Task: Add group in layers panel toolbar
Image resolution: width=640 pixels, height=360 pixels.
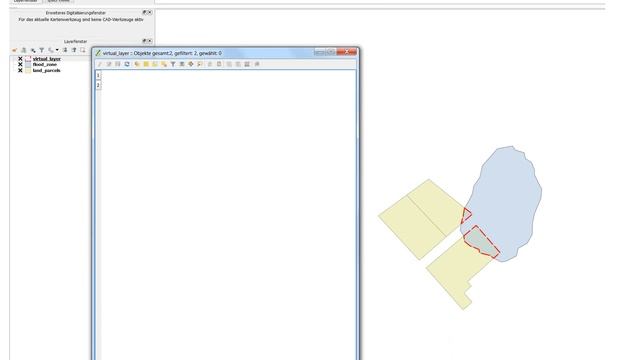Action: point(24,50)
